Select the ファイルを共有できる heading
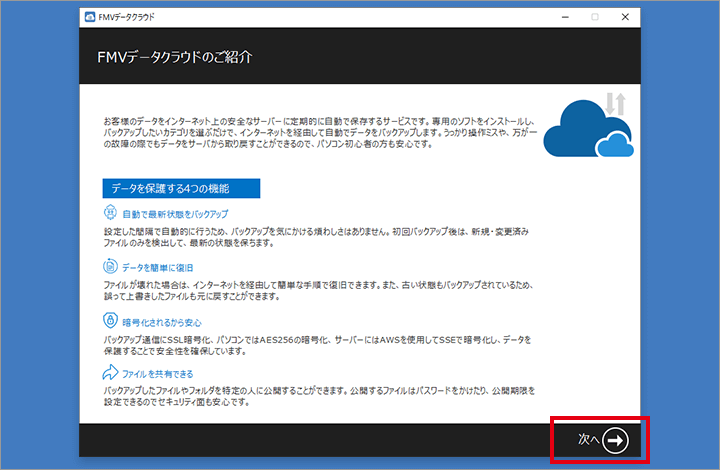 click(x=157, y=374)
